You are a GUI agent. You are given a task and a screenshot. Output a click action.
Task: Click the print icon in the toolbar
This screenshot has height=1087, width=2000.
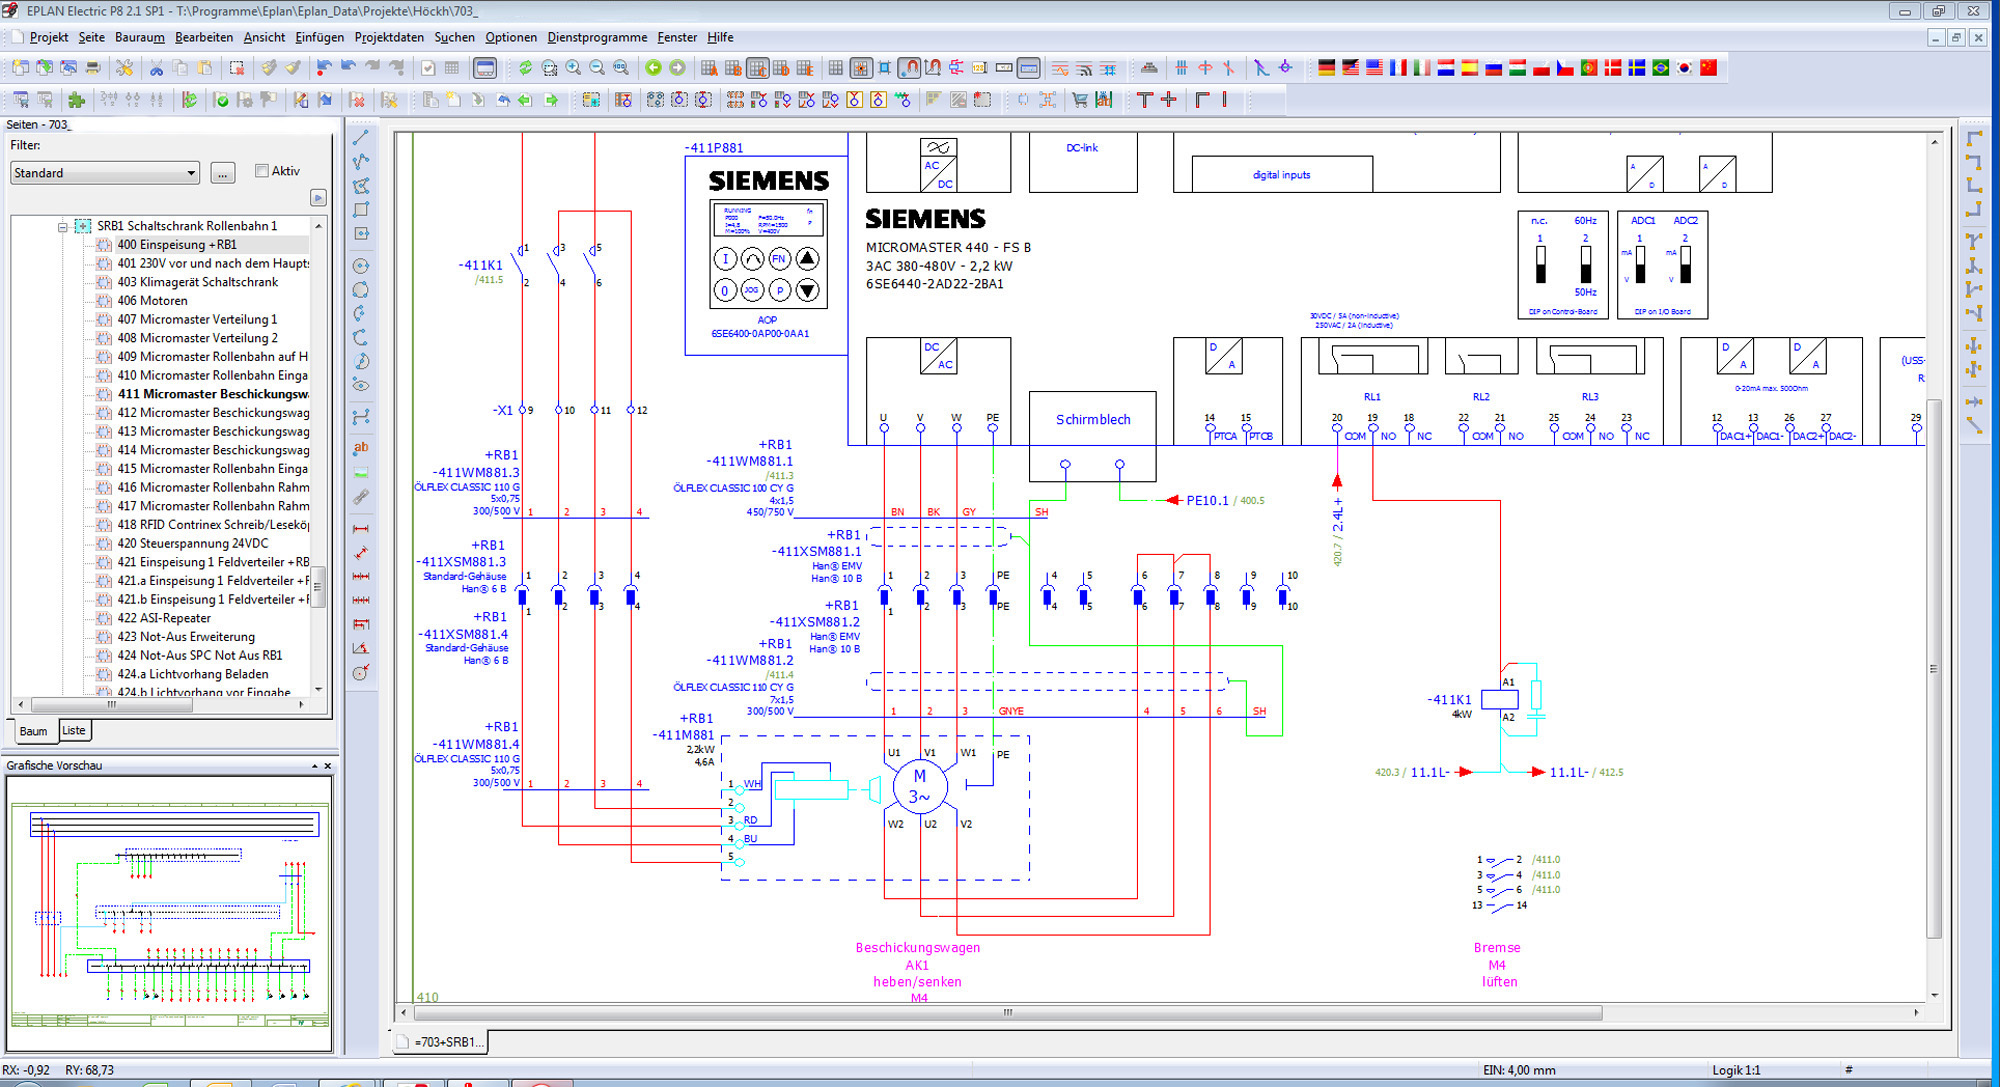pyautogui.click(x=93, y=68)
